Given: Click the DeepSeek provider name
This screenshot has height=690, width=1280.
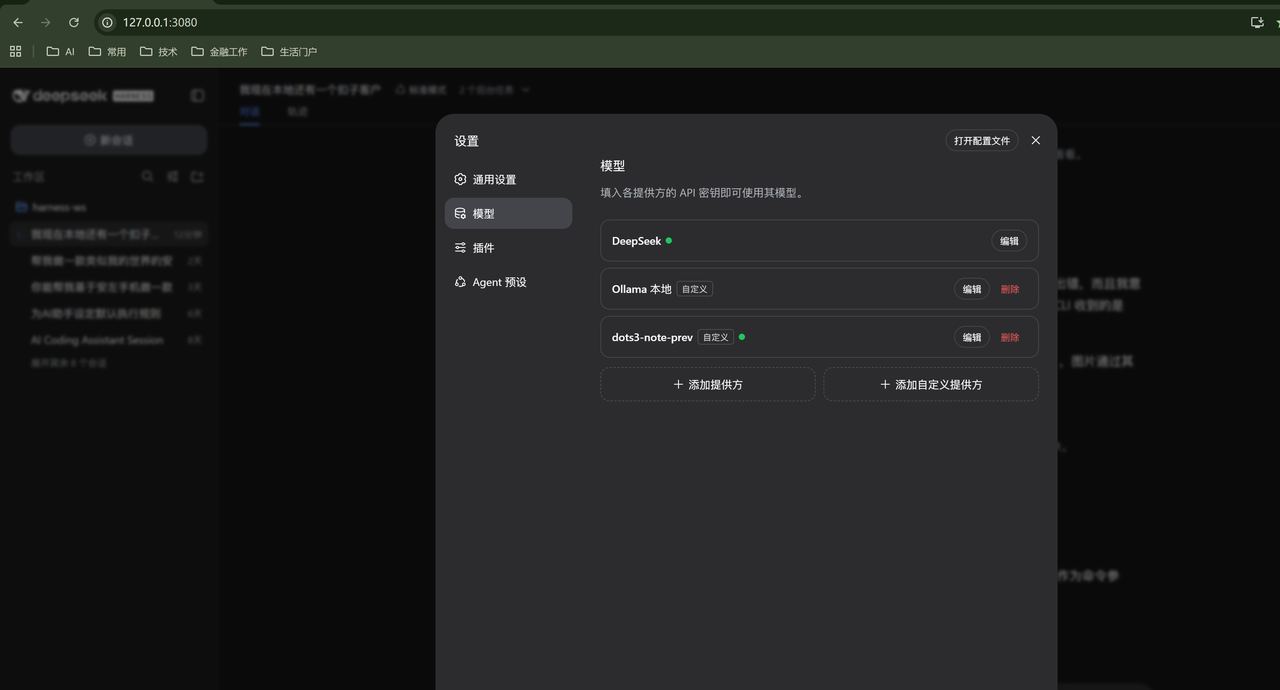Looking at the screenshot, I should 636,241.
